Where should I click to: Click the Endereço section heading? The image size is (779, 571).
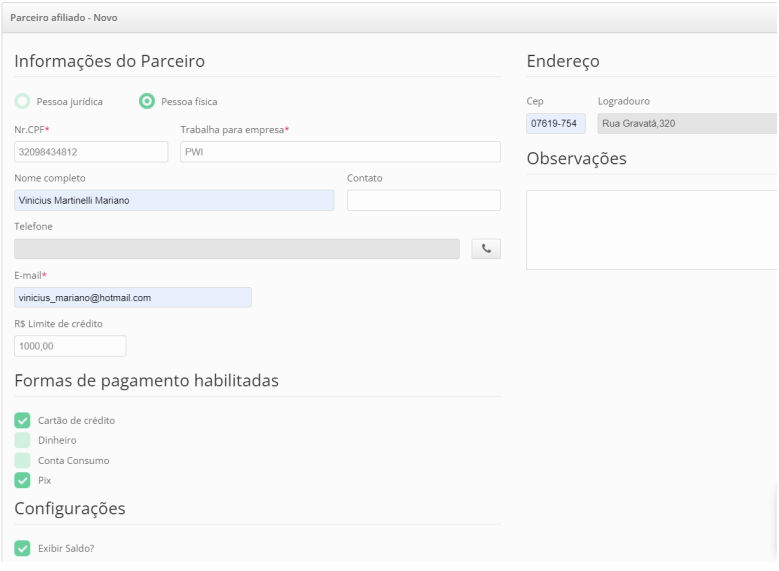point(563,61)
